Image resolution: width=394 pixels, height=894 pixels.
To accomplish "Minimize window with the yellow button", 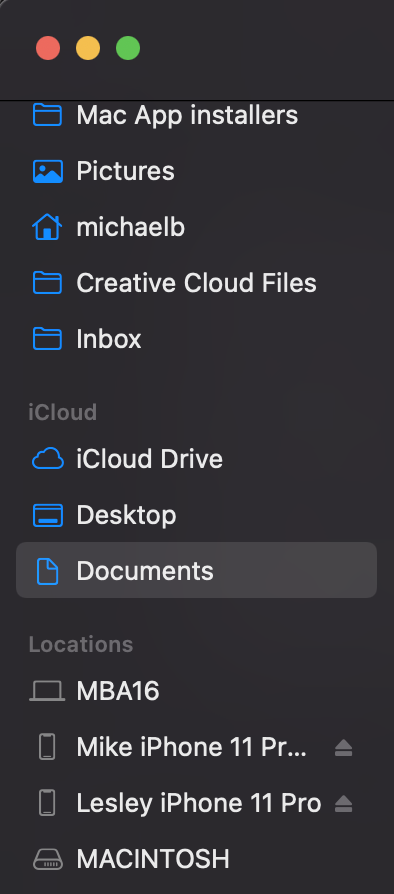I will click(88, 48).
